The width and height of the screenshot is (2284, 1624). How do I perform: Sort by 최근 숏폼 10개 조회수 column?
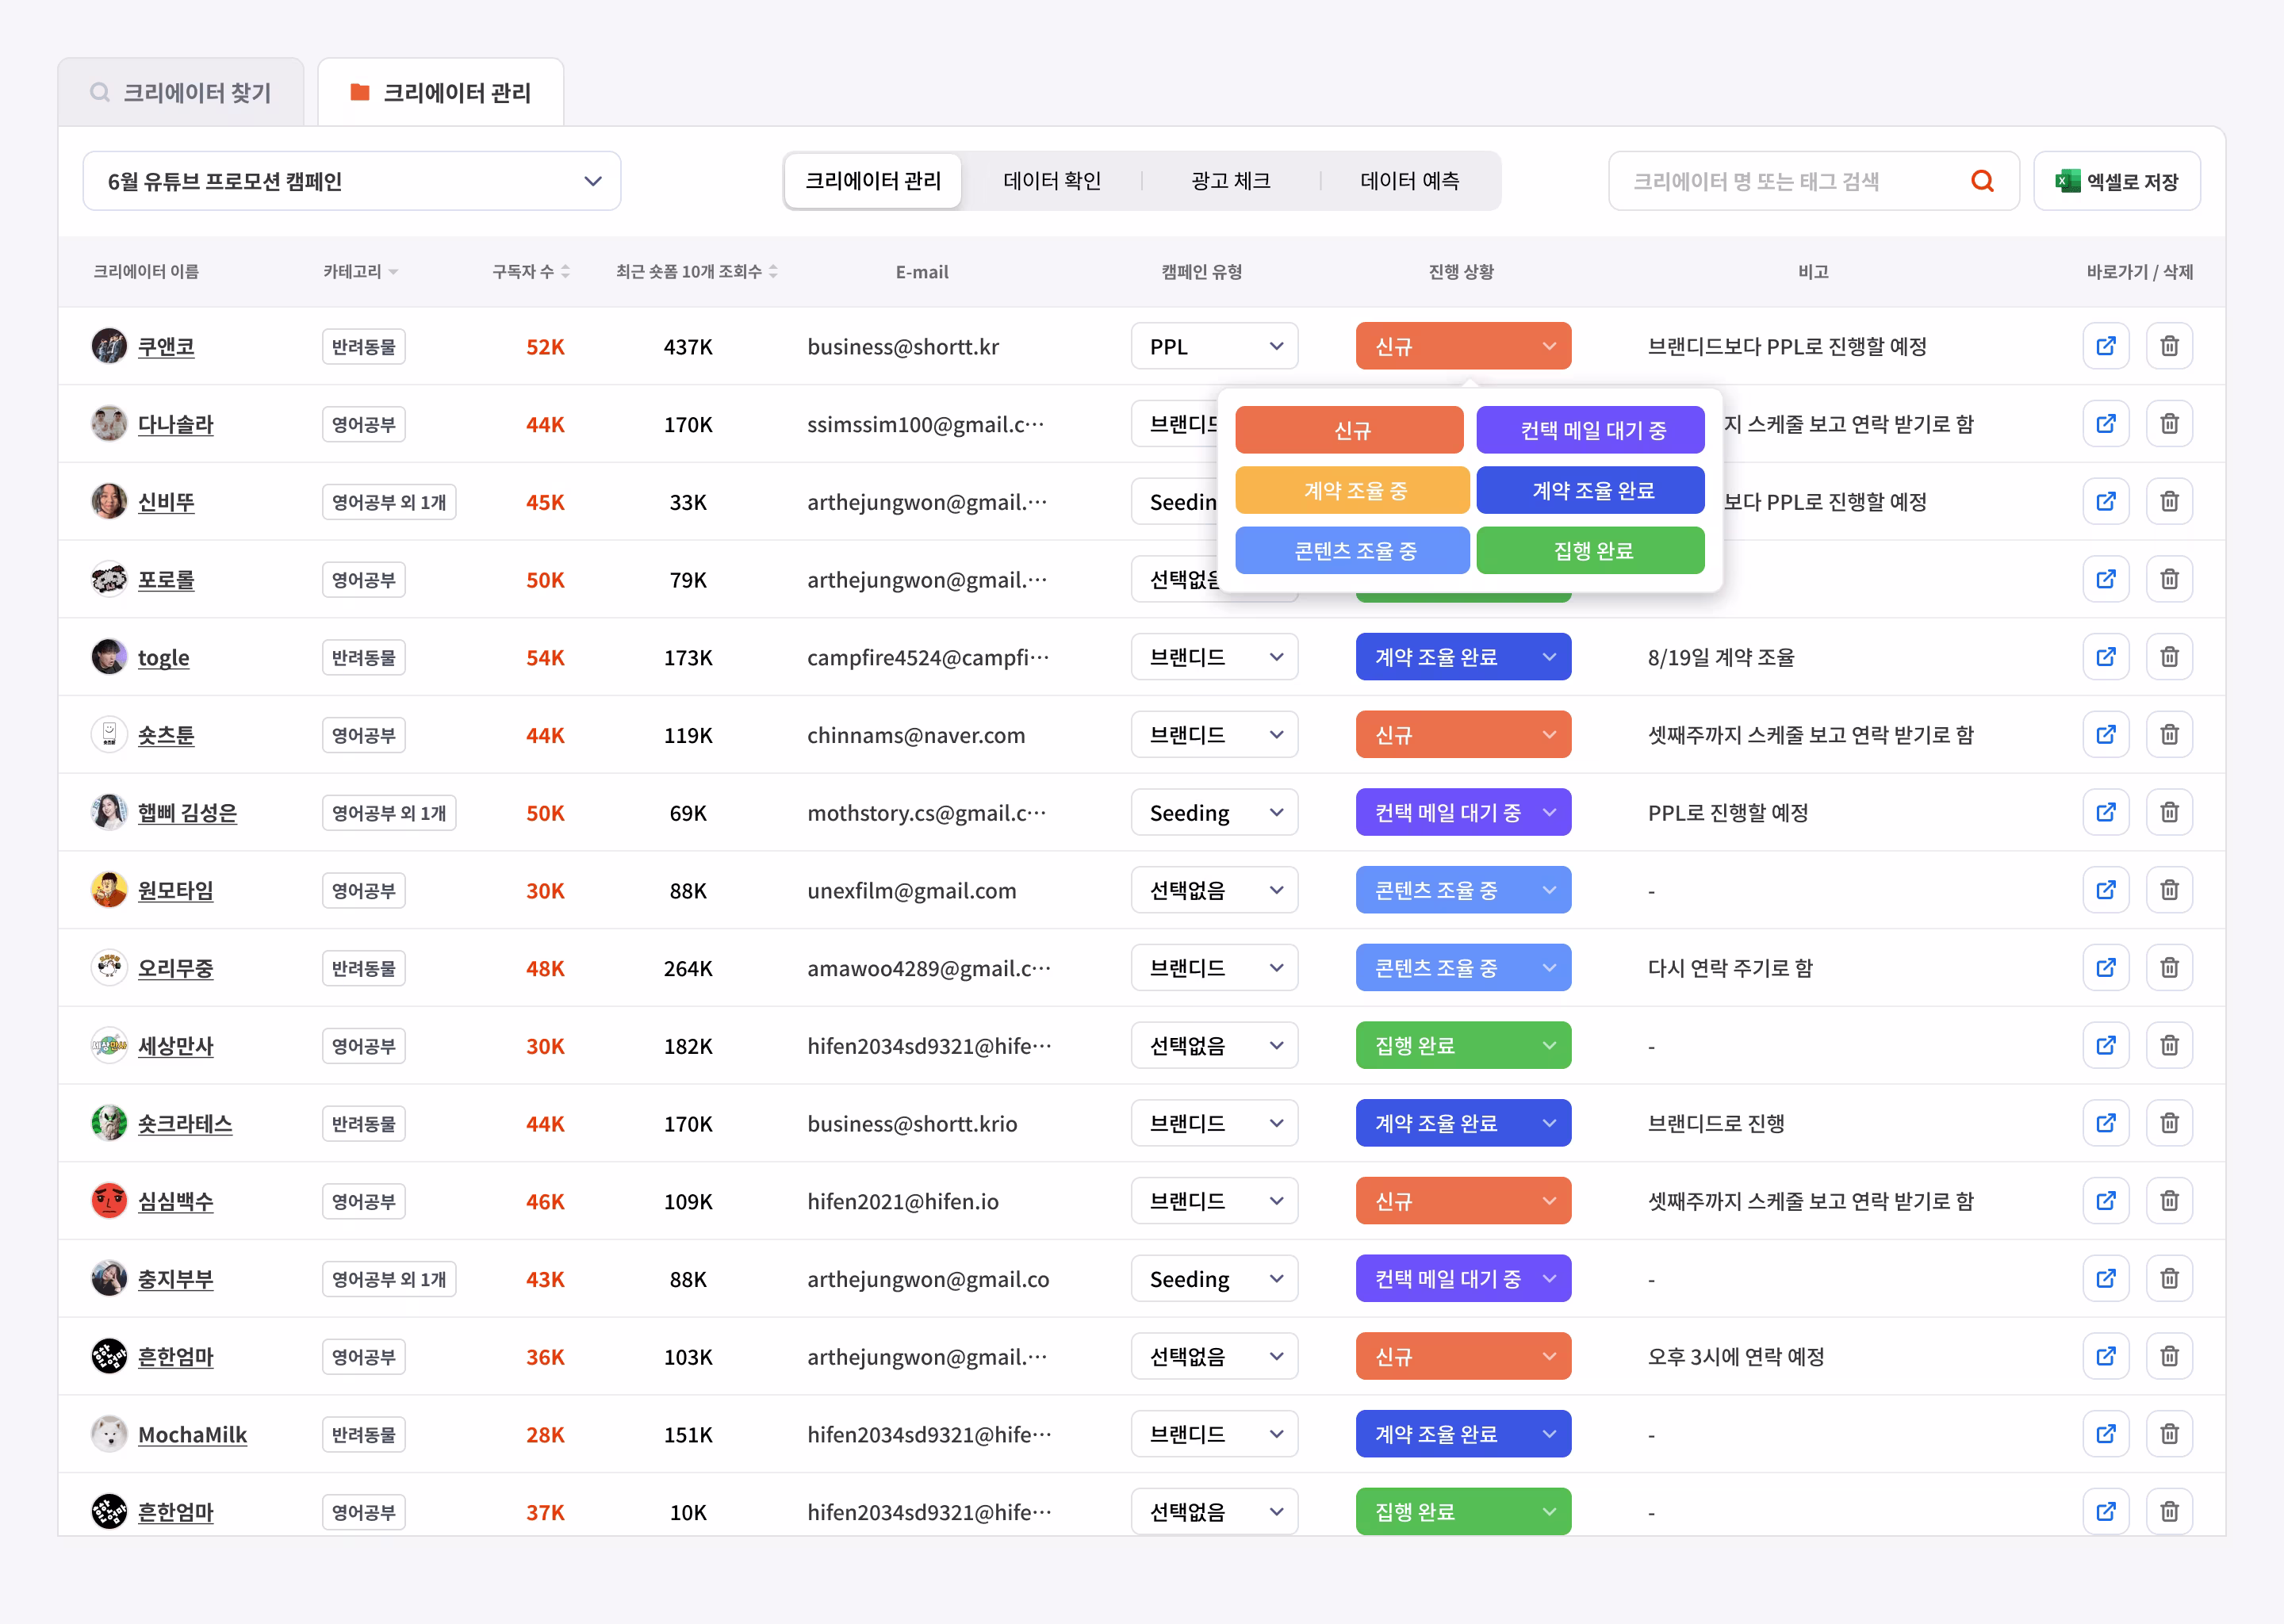pos(773,272)
